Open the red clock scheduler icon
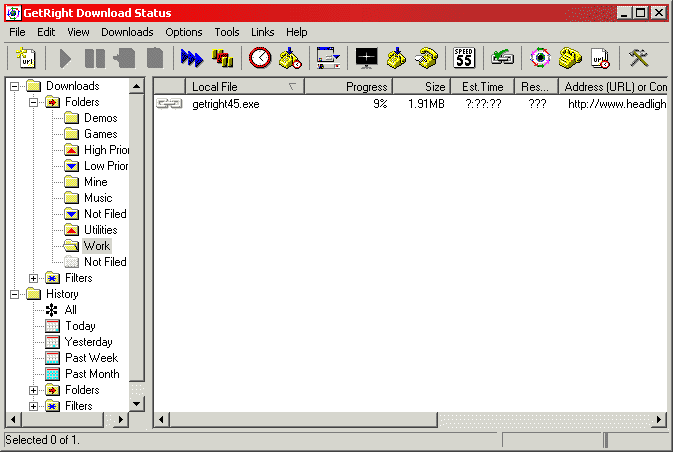The width and height of the screenshot is (673, 452). (260, 58)
